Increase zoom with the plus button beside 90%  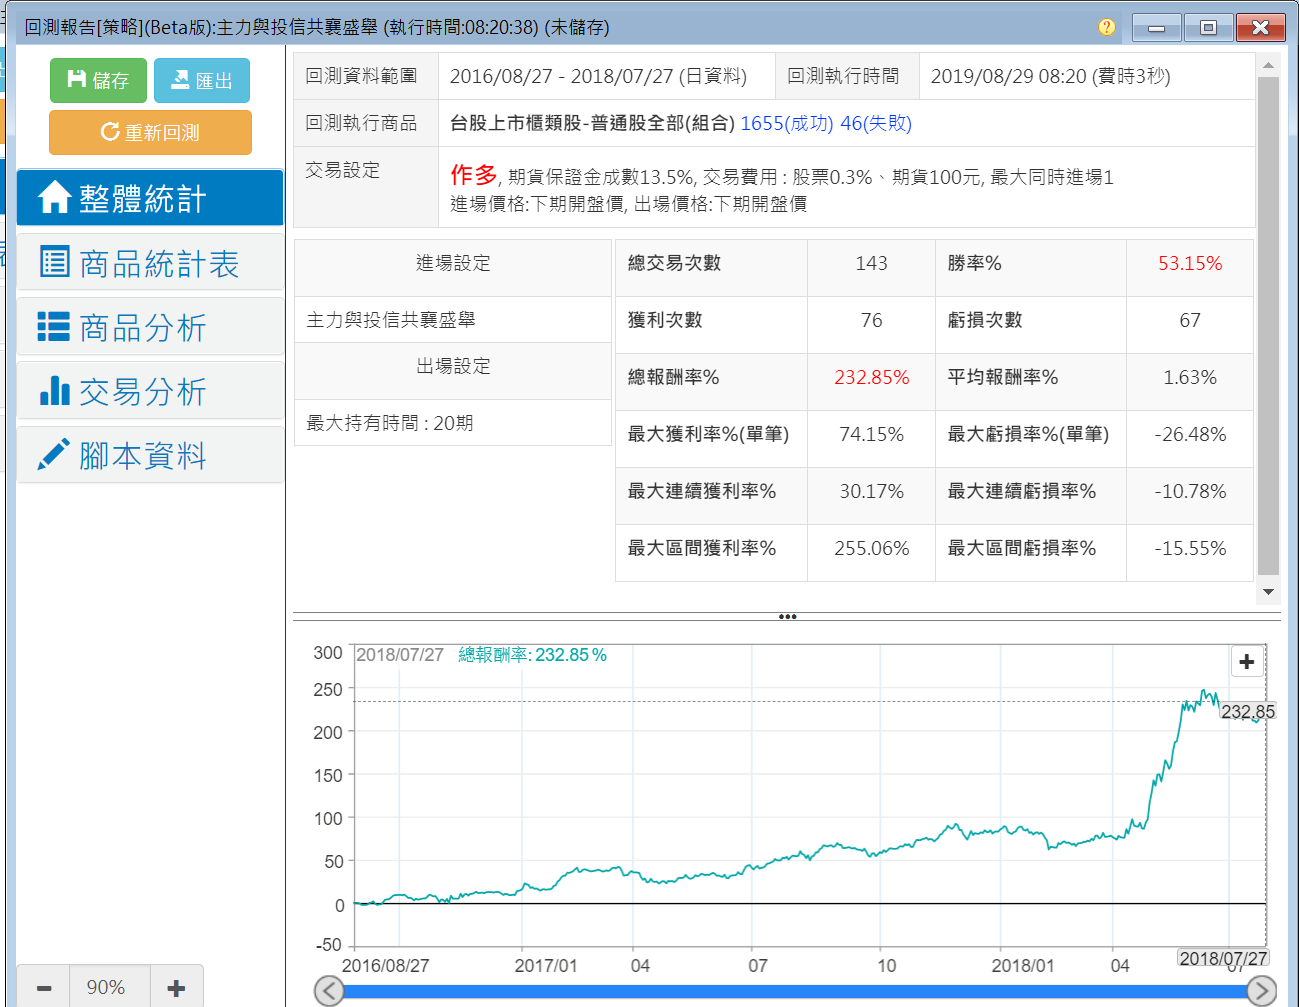pos(176,987)
